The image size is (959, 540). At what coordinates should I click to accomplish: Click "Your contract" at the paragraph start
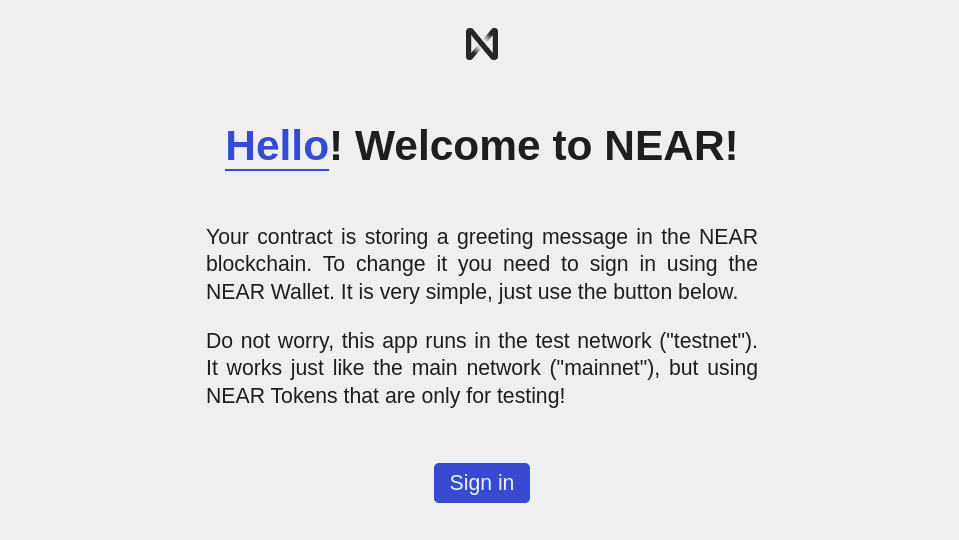pos(269,237)
